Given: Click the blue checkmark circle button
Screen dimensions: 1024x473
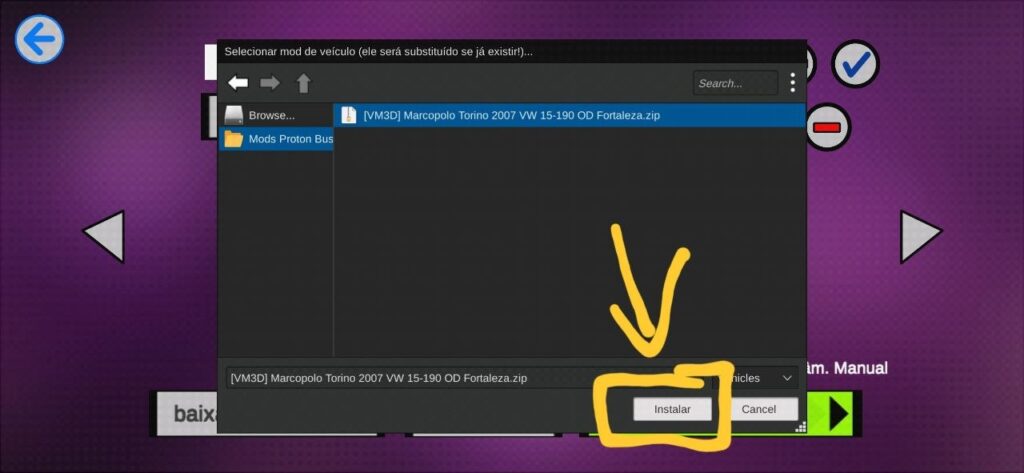Looking at the screenshot, I should tap(855, 65).
